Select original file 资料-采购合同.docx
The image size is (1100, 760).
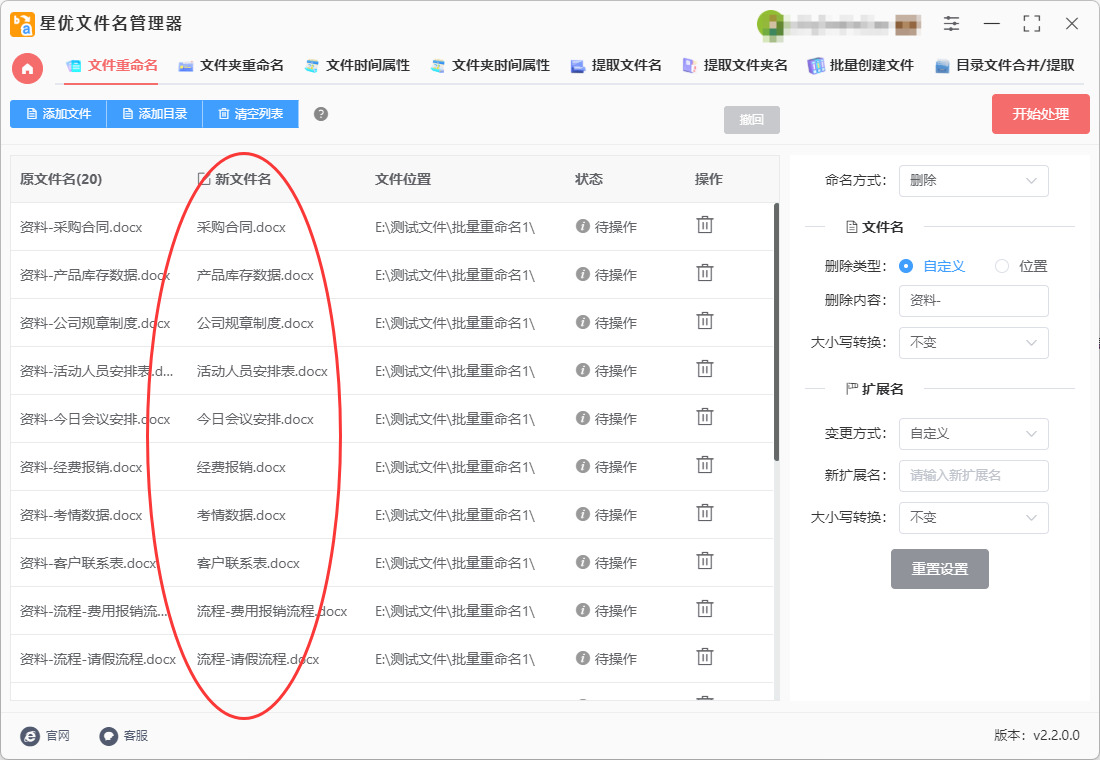(x=81, y=227)
